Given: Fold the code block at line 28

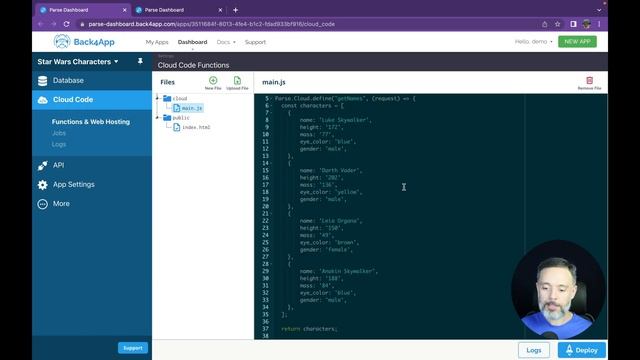Looking at the screenshot, I should [x=271, y=264].
